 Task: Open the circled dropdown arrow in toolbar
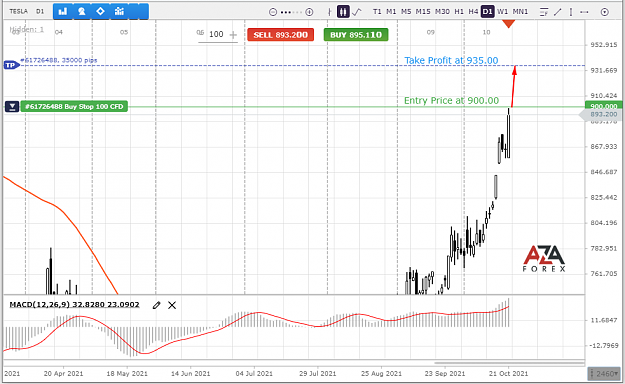pos(605,12)
